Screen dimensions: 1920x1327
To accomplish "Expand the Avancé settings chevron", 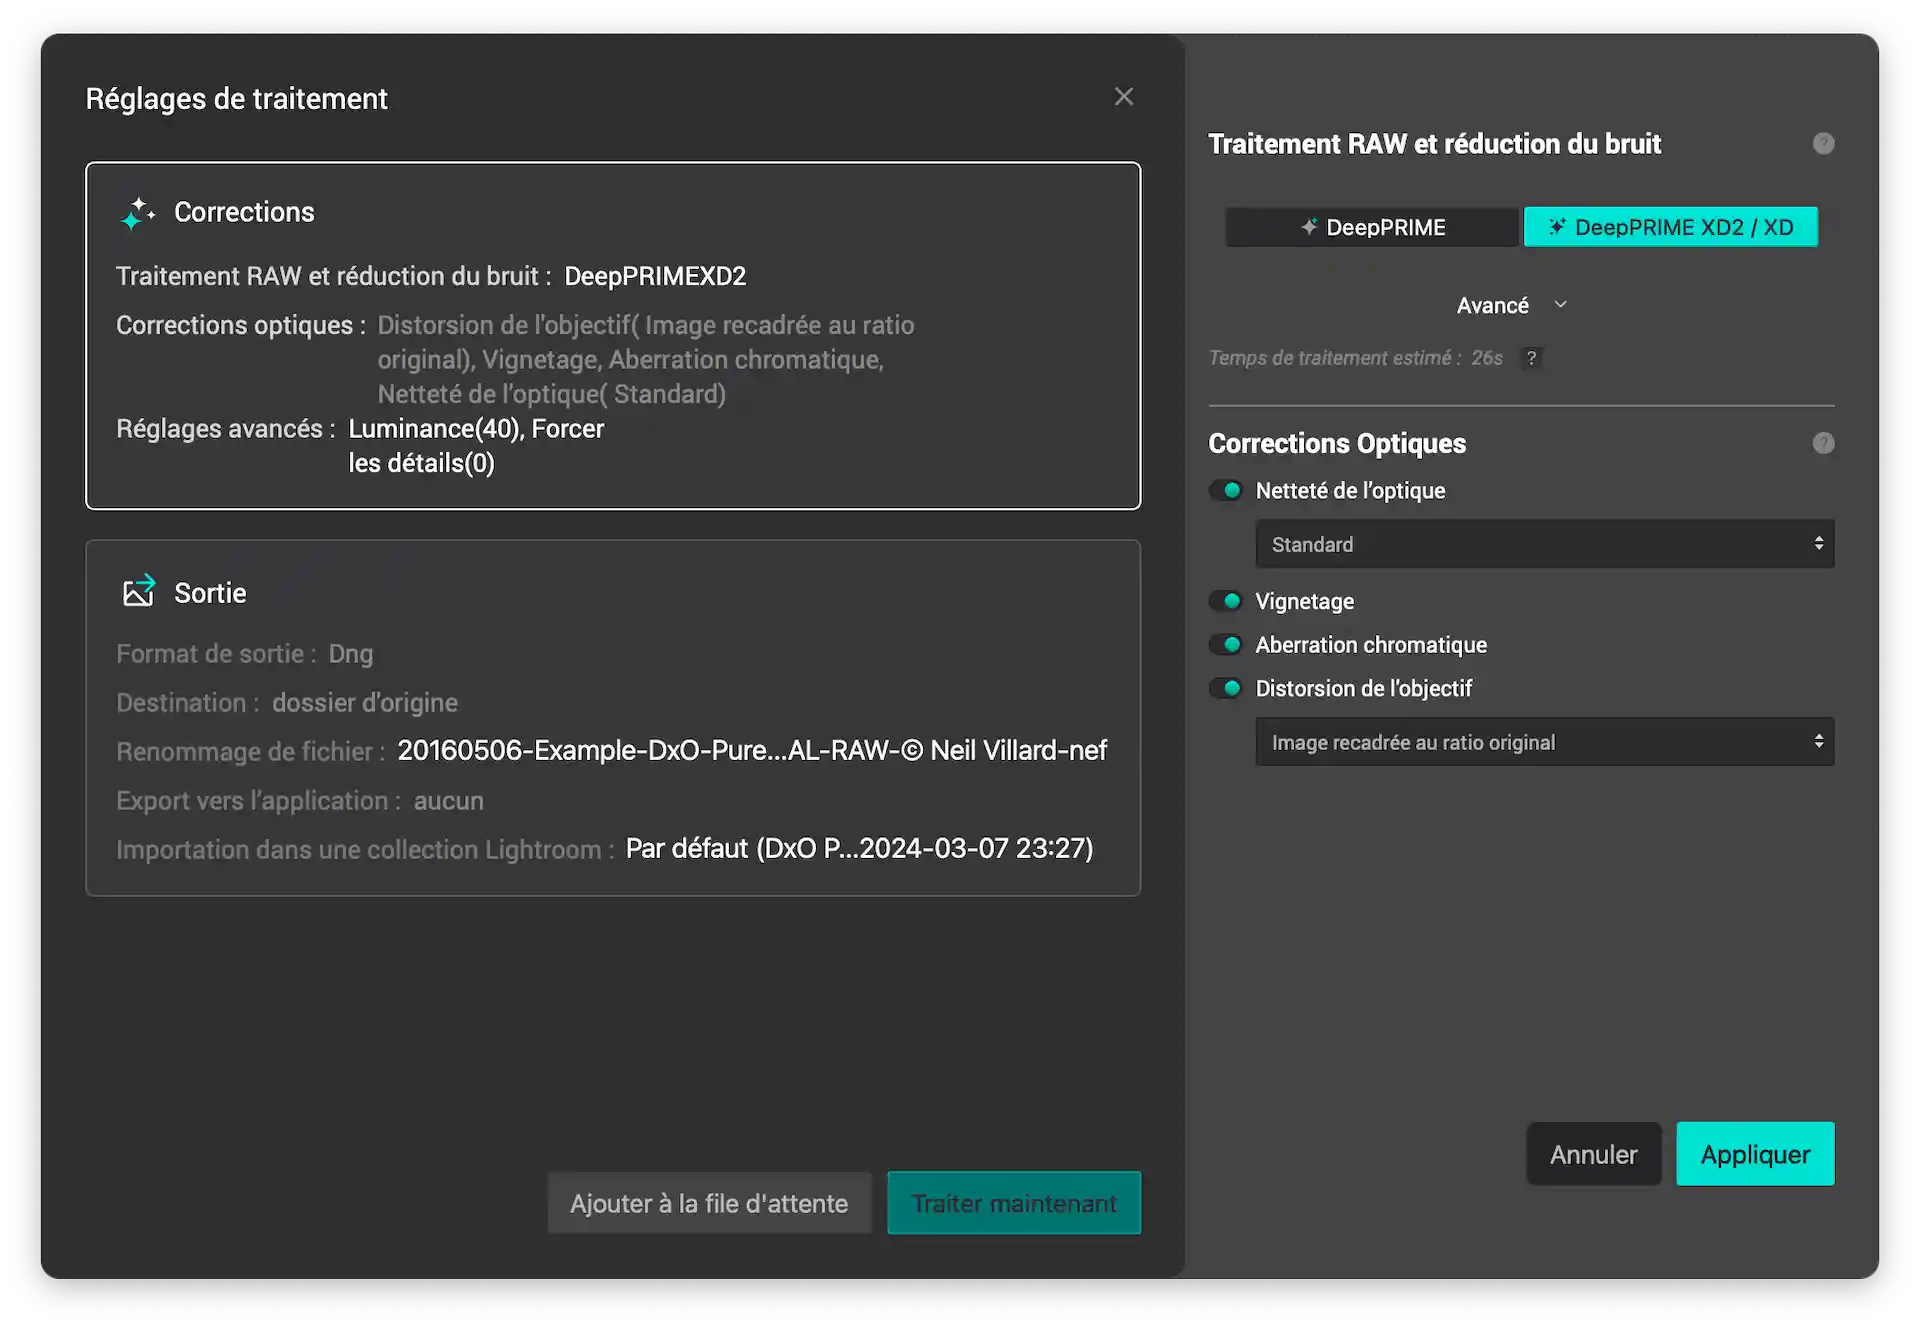I will 1560,305.
